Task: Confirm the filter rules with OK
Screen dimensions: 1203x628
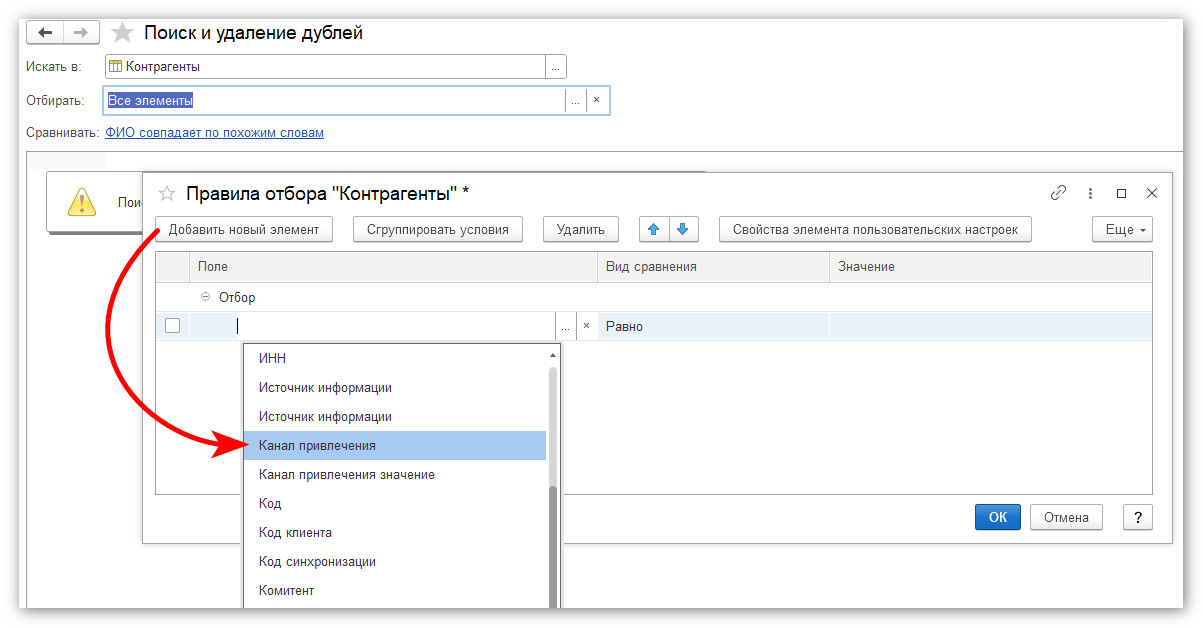Action: coord(998,517)
